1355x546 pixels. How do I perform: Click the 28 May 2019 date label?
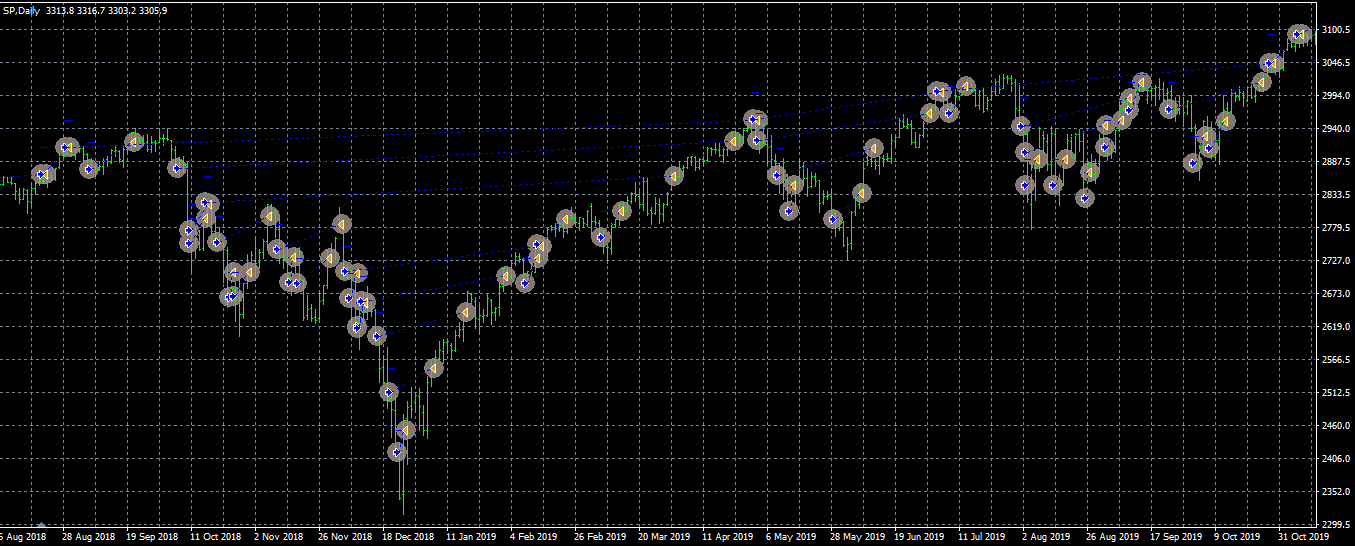[x=856, y=538]
